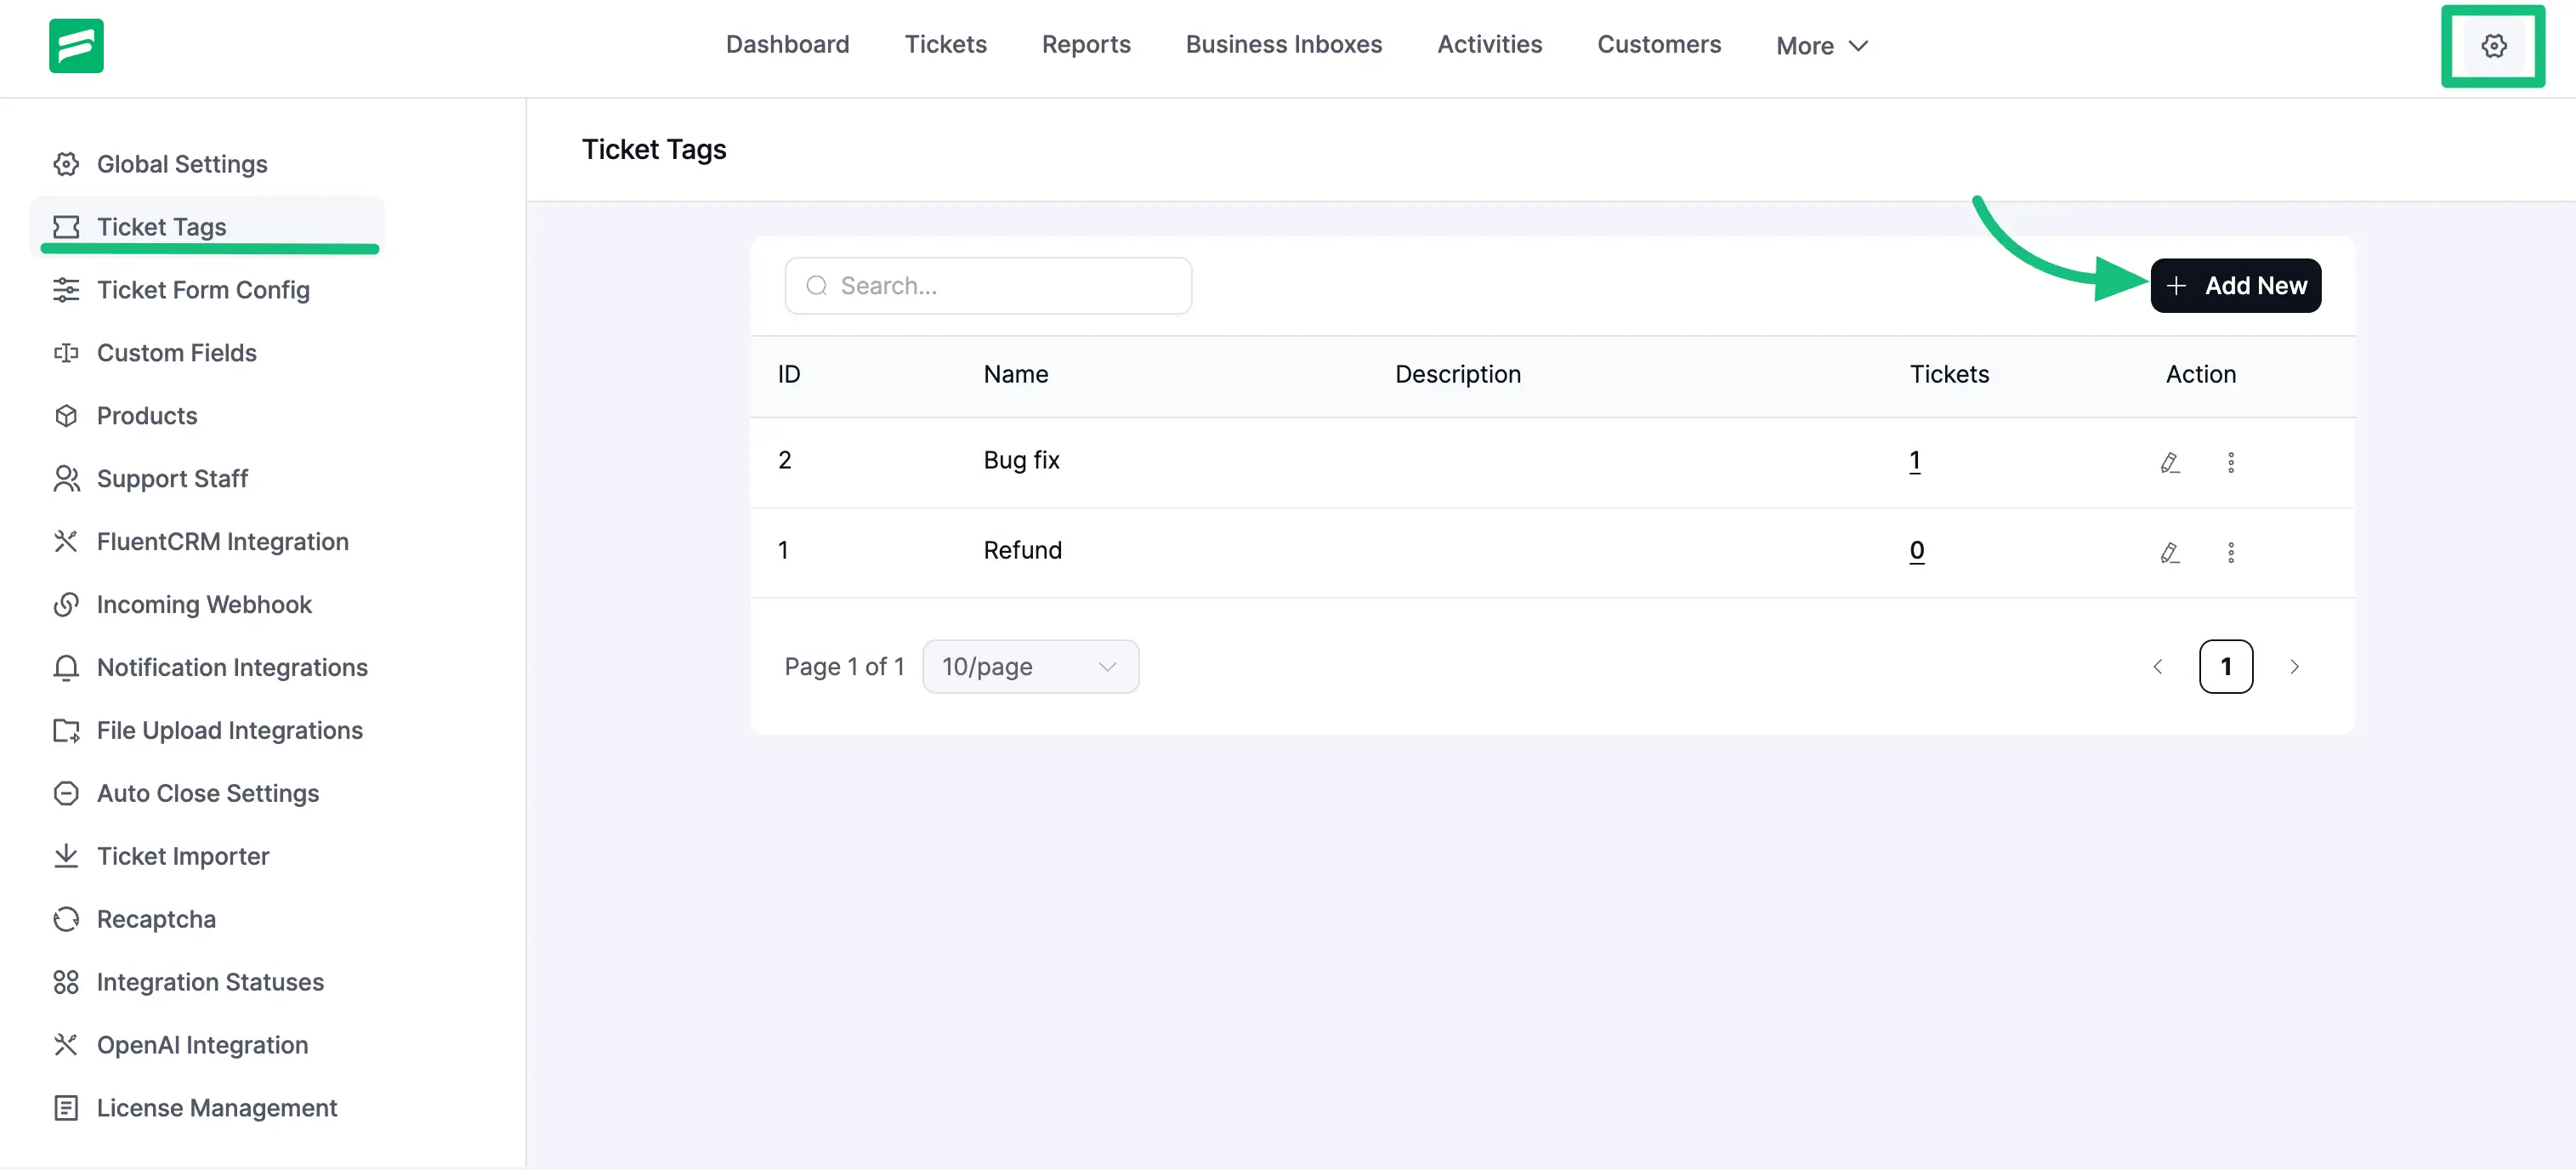Navigate to the Reports section

coord(1086,44)
